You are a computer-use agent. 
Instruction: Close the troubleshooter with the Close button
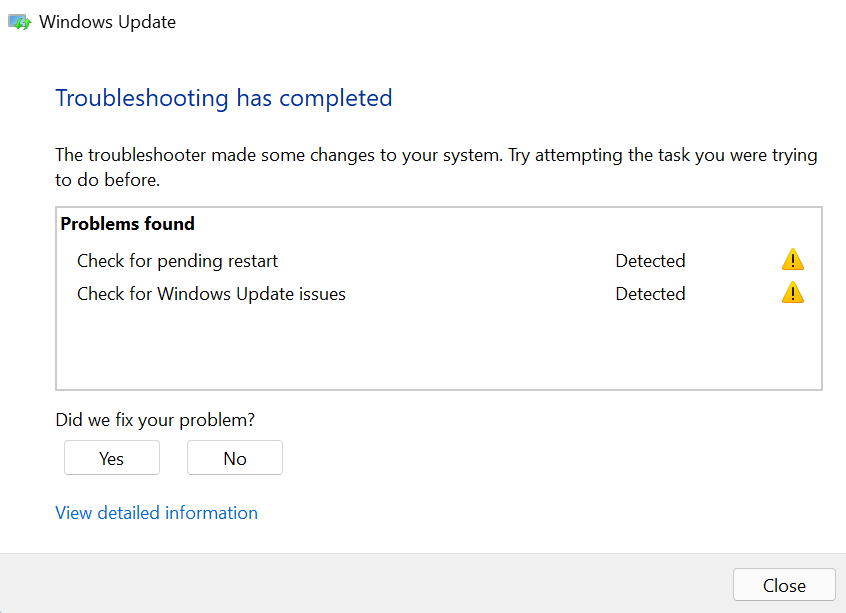pos(784,586)
